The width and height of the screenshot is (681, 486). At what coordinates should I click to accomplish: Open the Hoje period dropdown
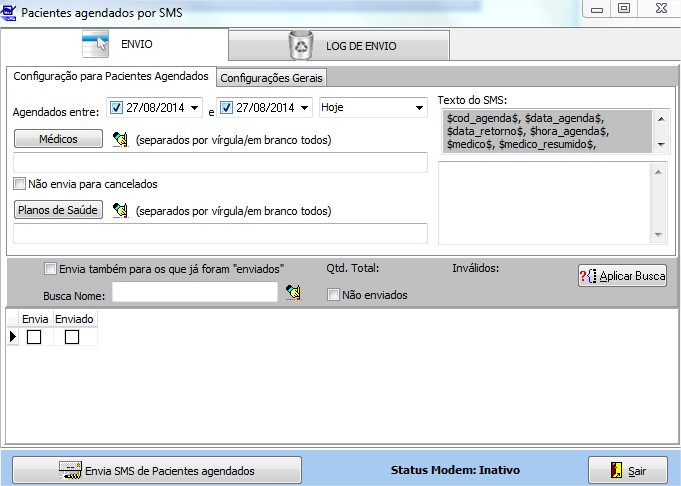tap(417, 107)
